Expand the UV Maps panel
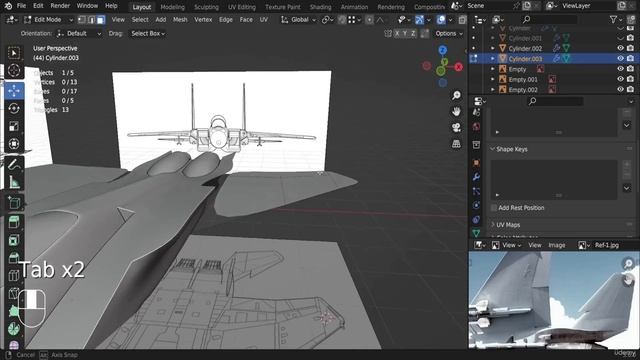The image size is (640, 360). click(508, 224)
